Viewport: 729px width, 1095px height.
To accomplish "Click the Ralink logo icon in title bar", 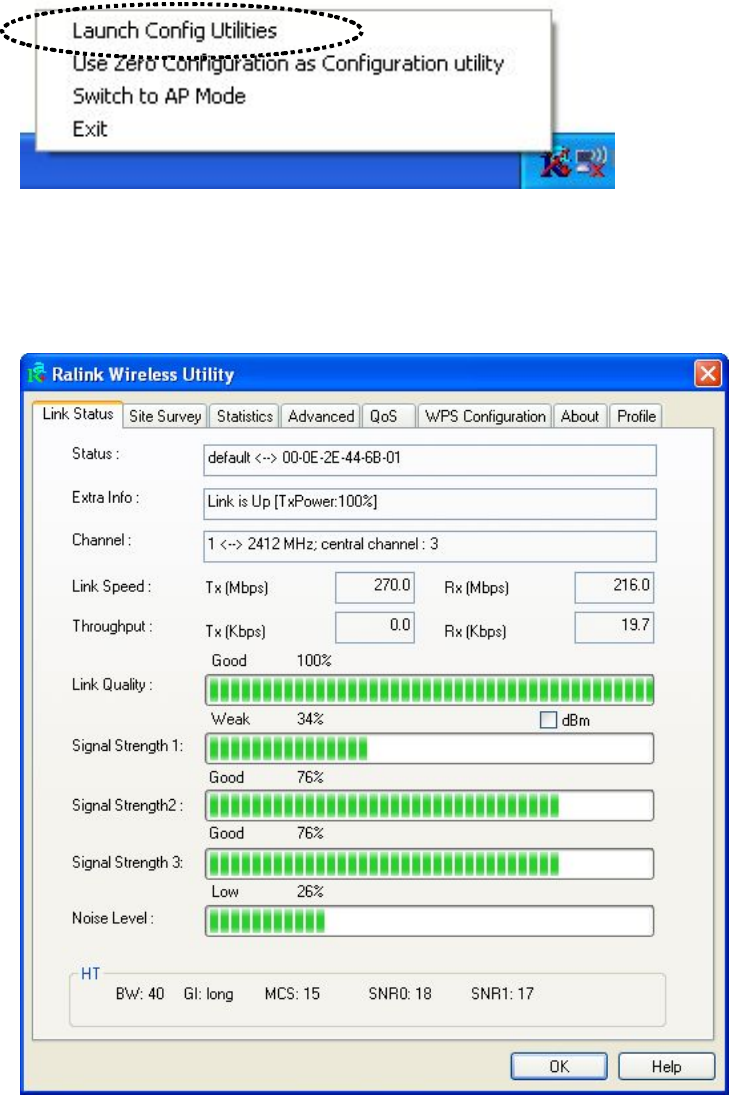I will [x=37, y=373].
